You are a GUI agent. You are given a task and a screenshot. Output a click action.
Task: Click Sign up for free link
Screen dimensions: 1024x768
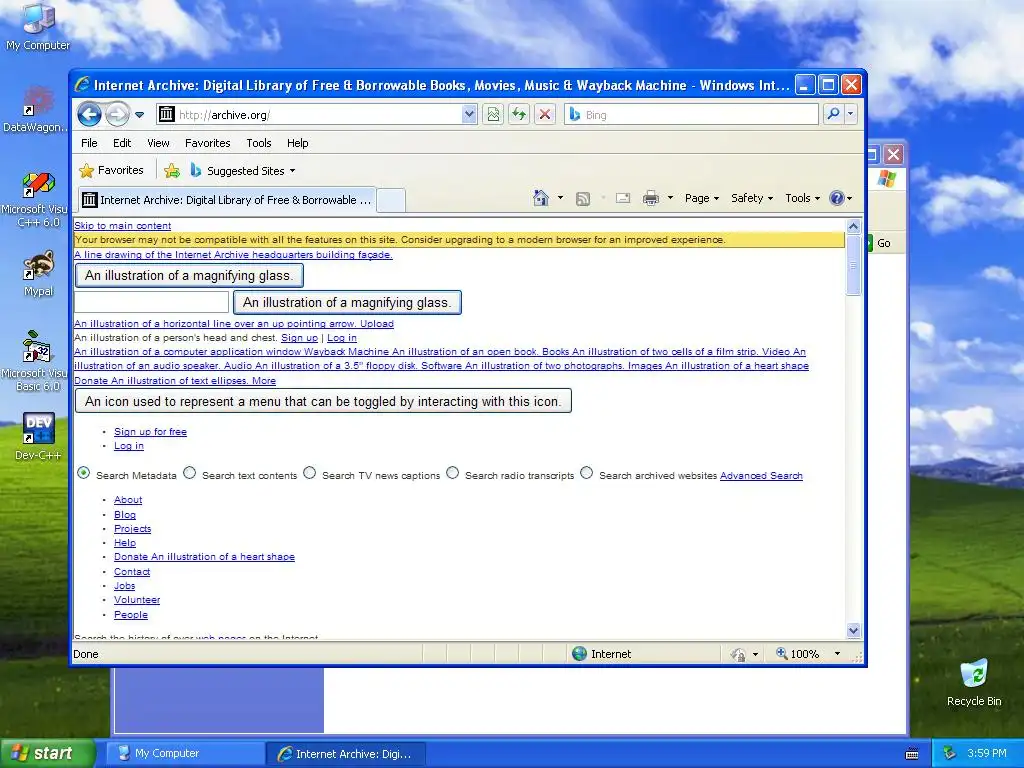tap(150, 432)
